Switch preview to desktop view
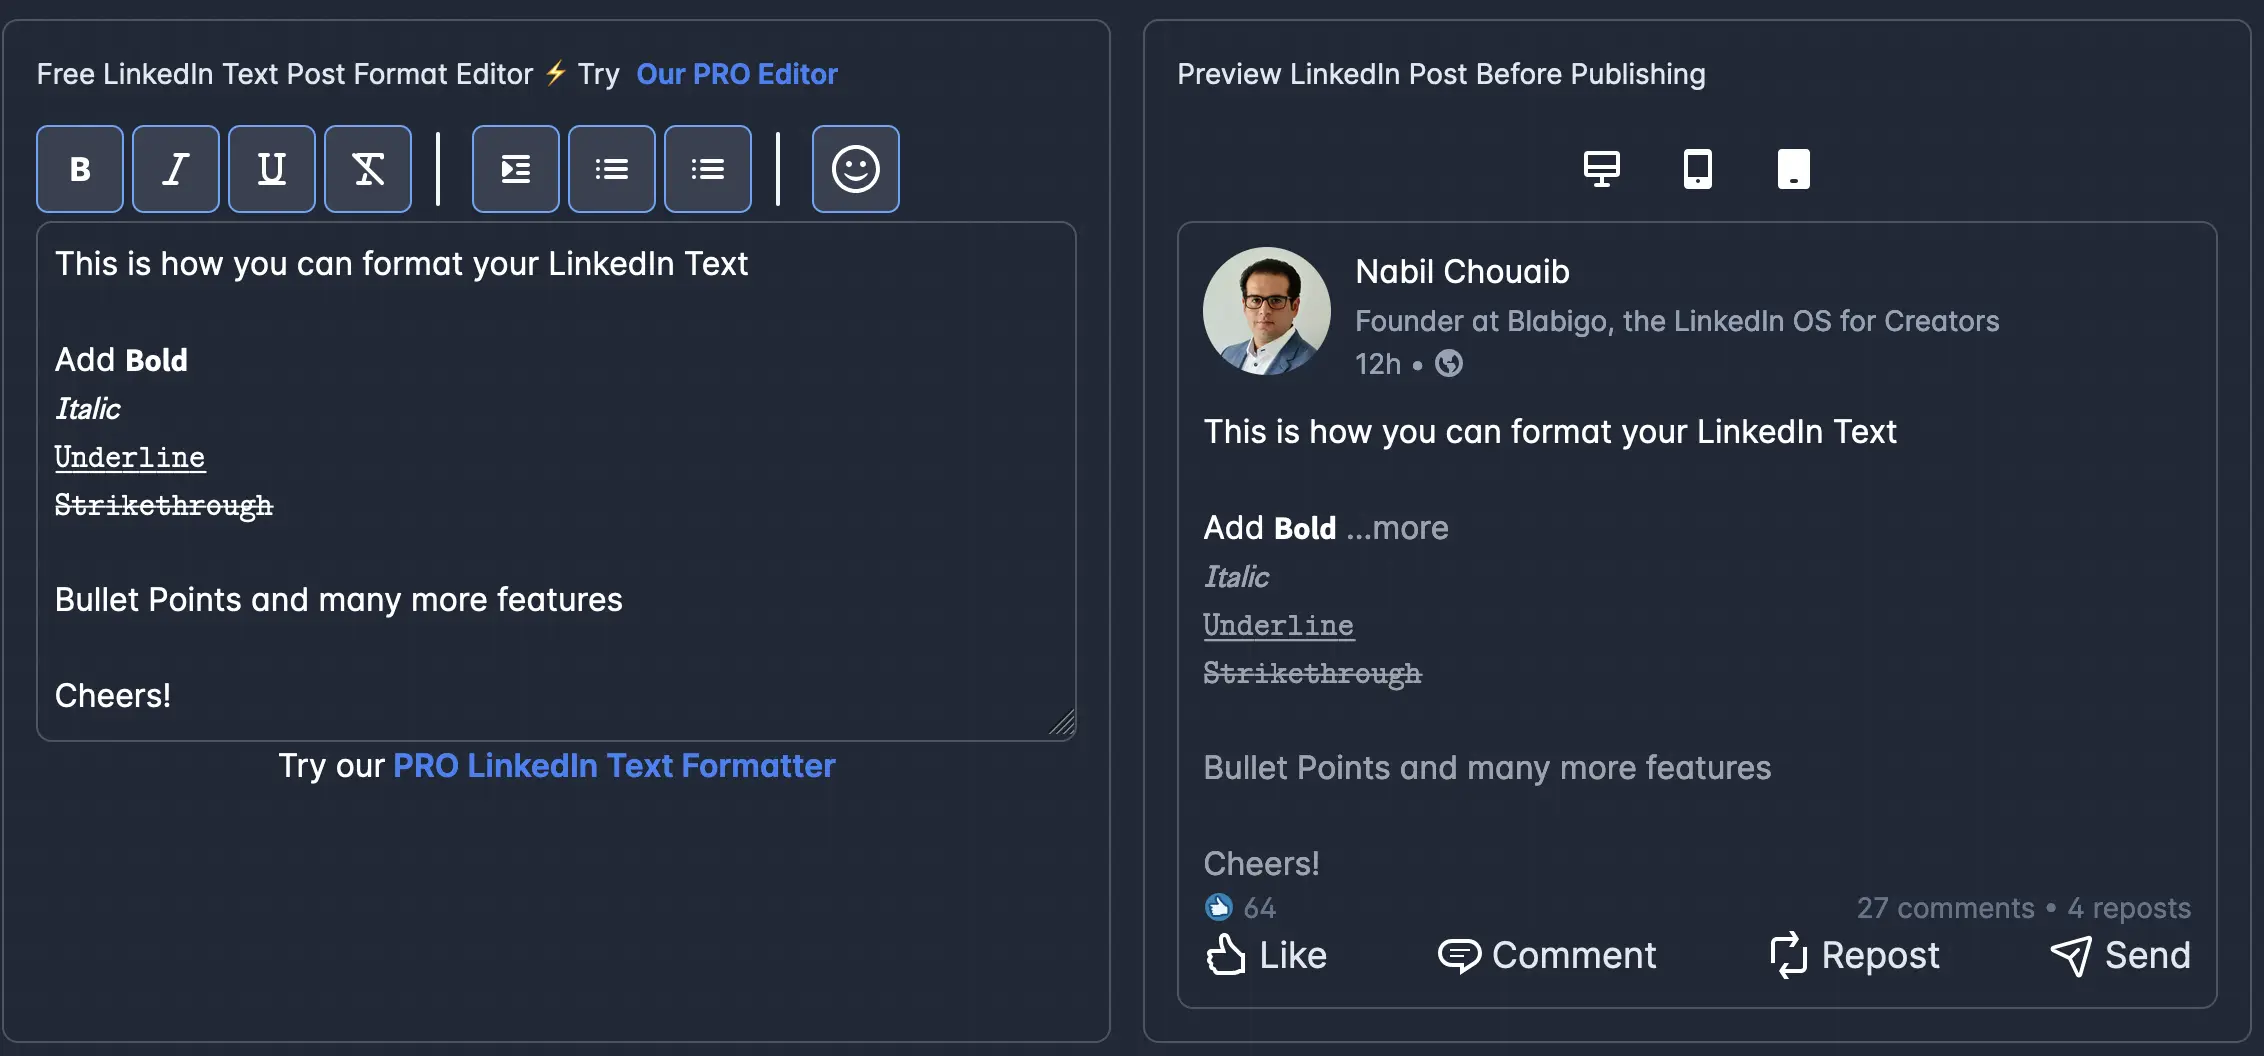 1602,169
